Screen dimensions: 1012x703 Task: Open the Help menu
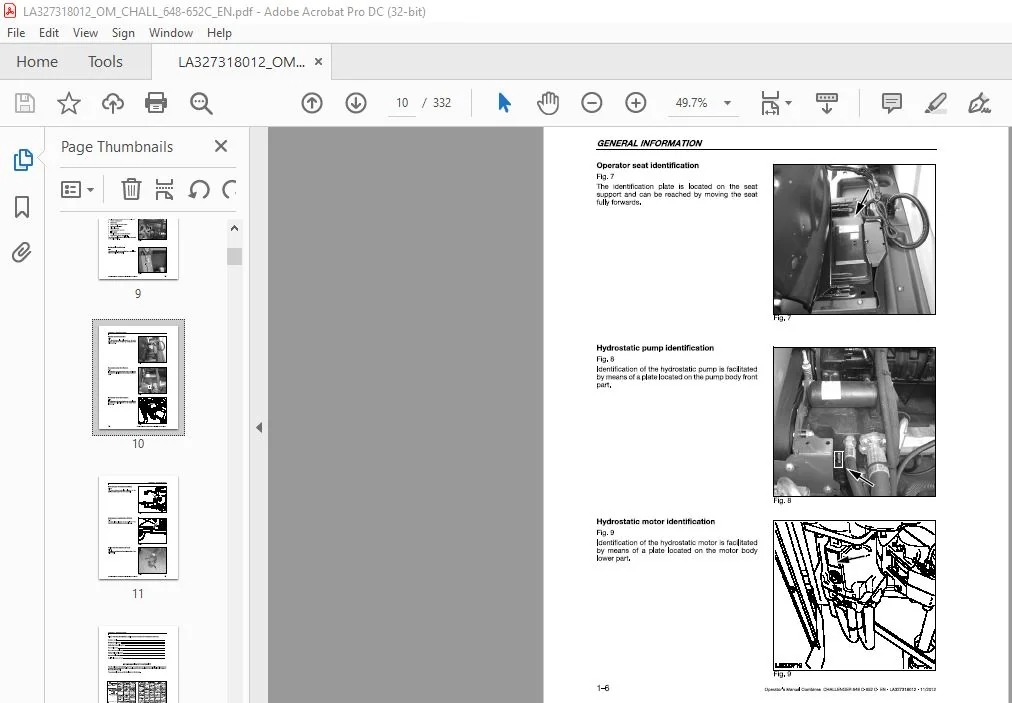coord(219,33)
